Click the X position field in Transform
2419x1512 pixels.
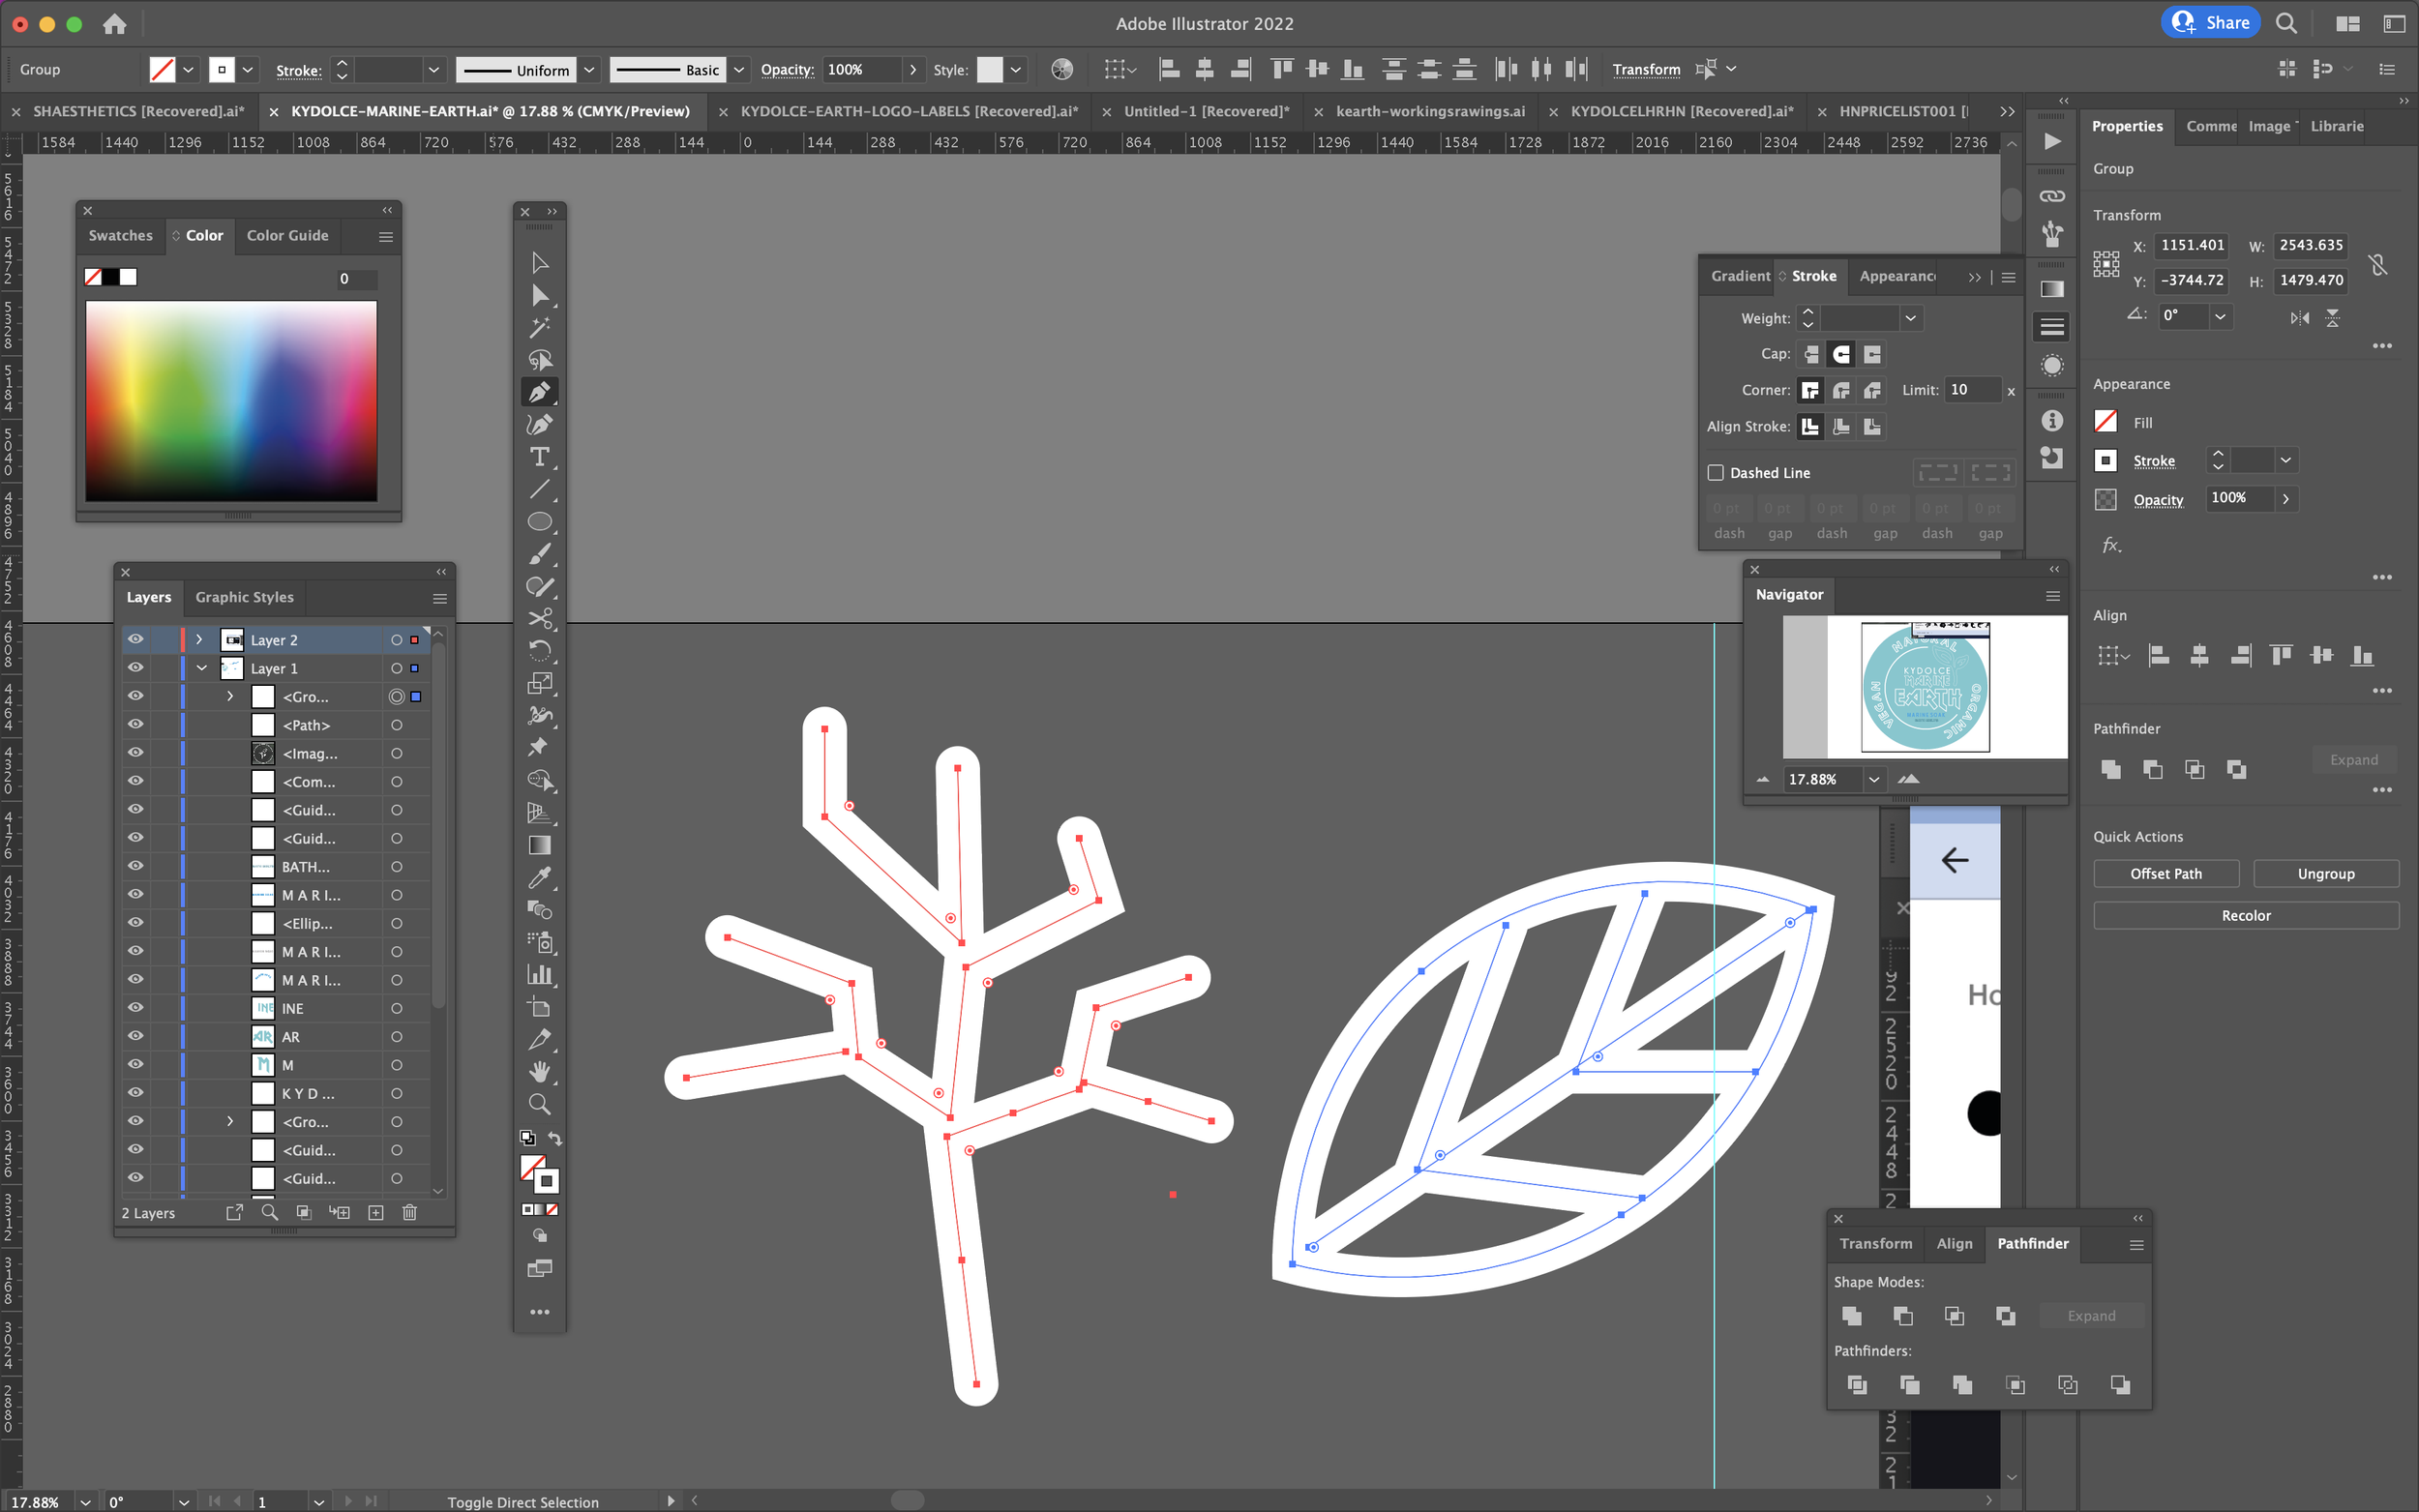2190,245
